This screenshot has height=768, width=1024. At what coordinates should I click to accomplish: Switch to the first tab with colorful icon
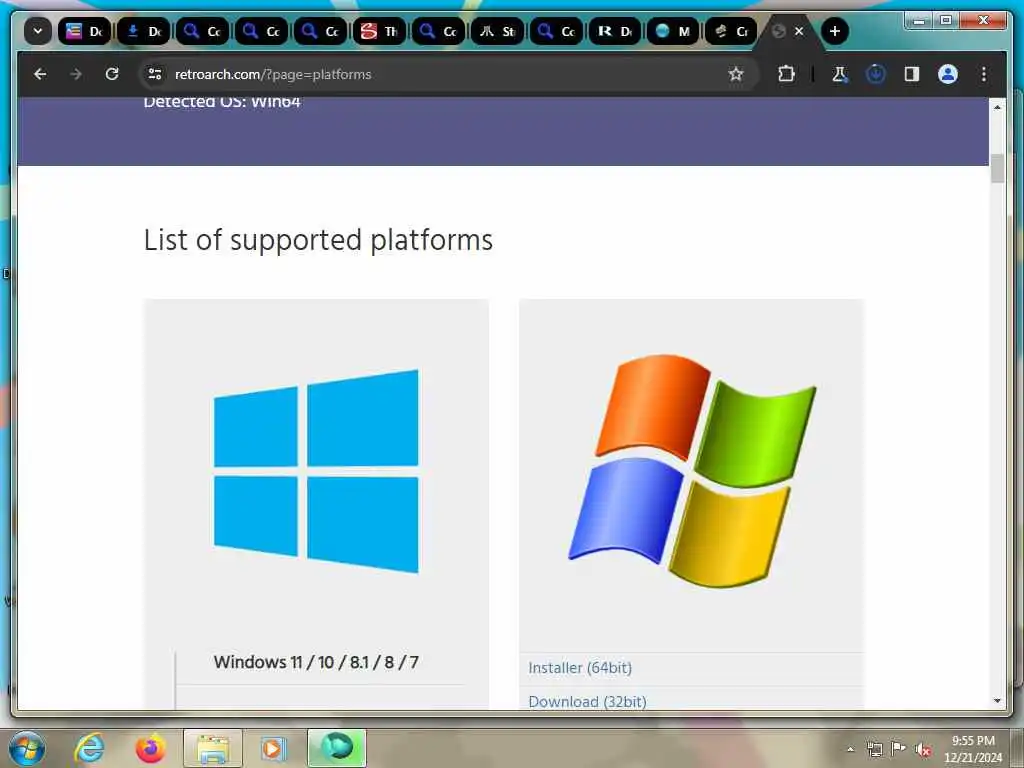85,31
